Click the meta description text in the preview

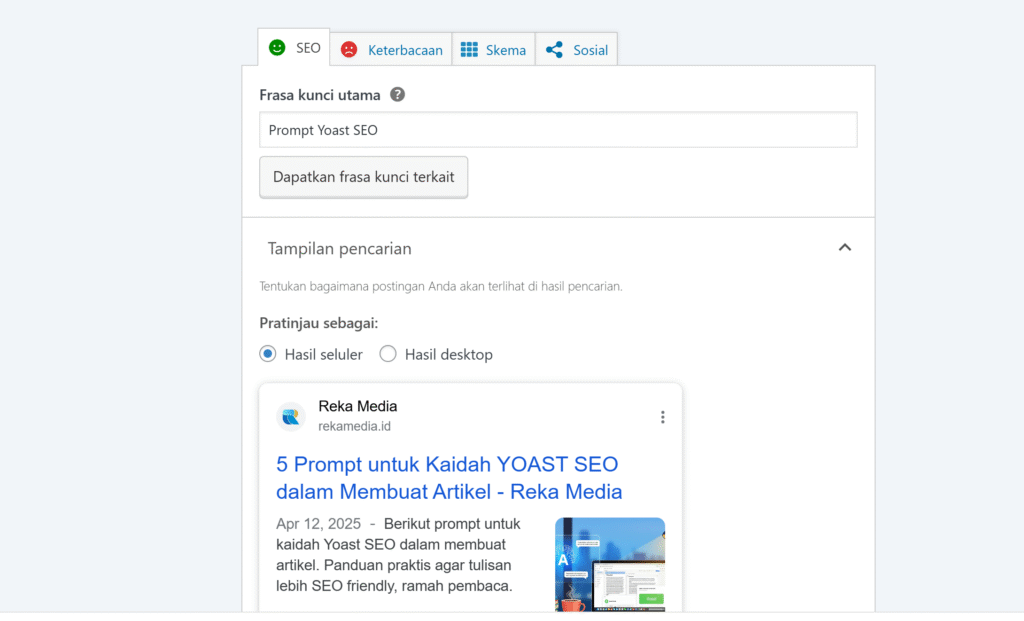(400, 555)
